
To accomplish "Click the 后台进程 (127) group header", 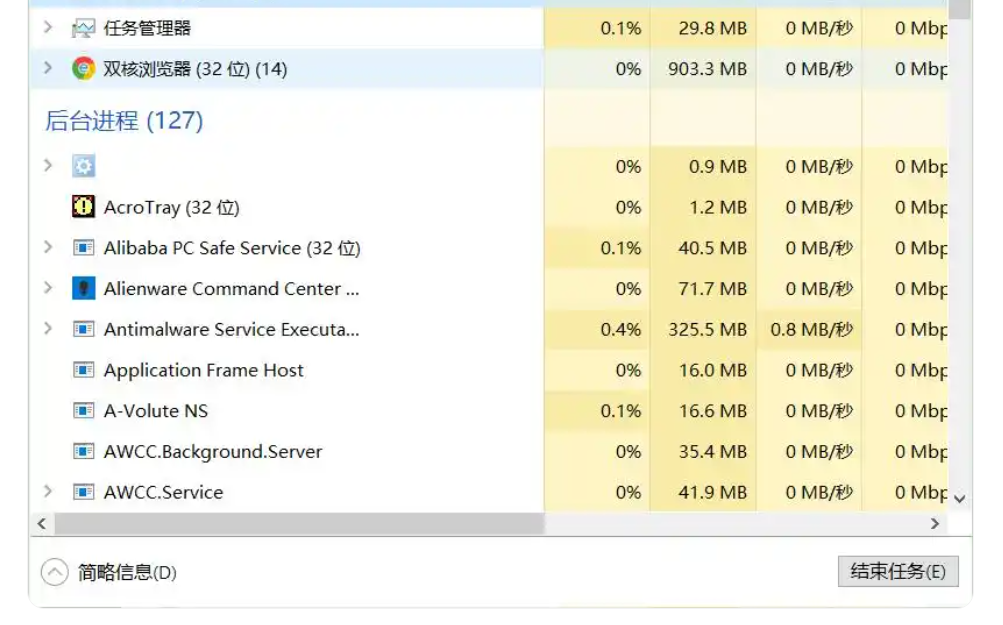I will [x=124, y=120].
